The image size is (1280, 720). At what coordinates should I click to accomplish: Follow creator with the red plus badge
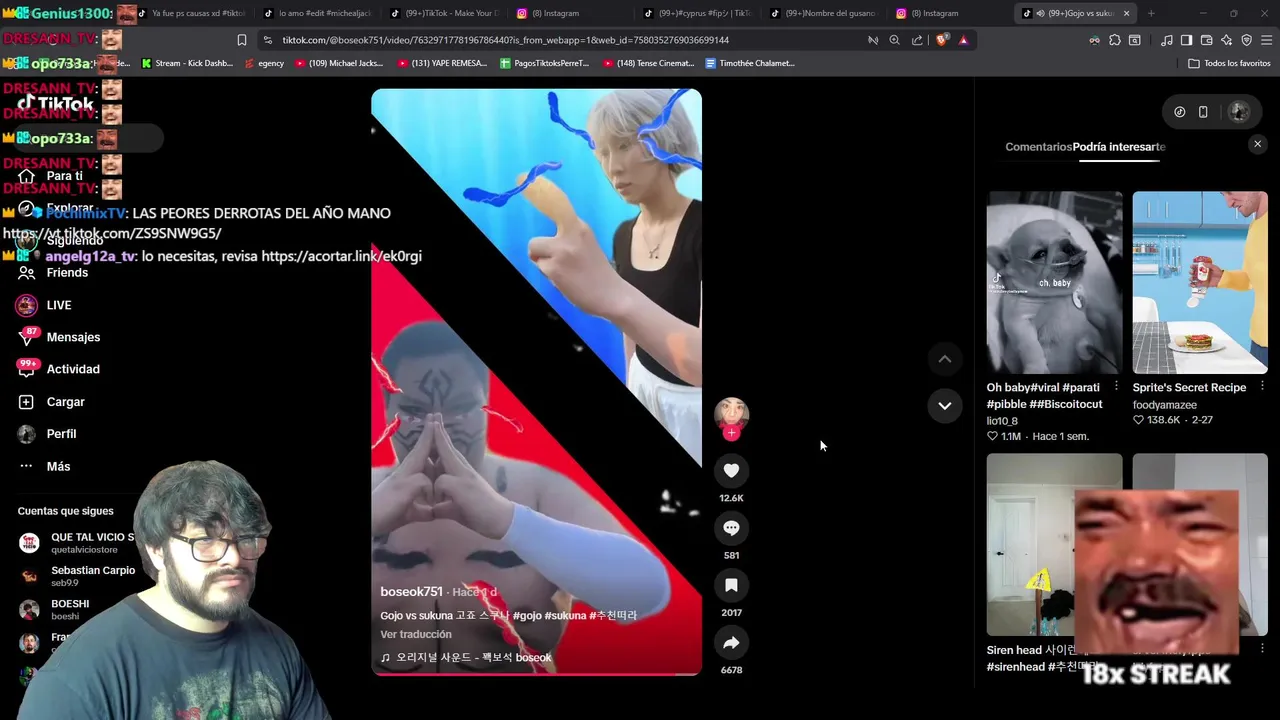(732, 433)
